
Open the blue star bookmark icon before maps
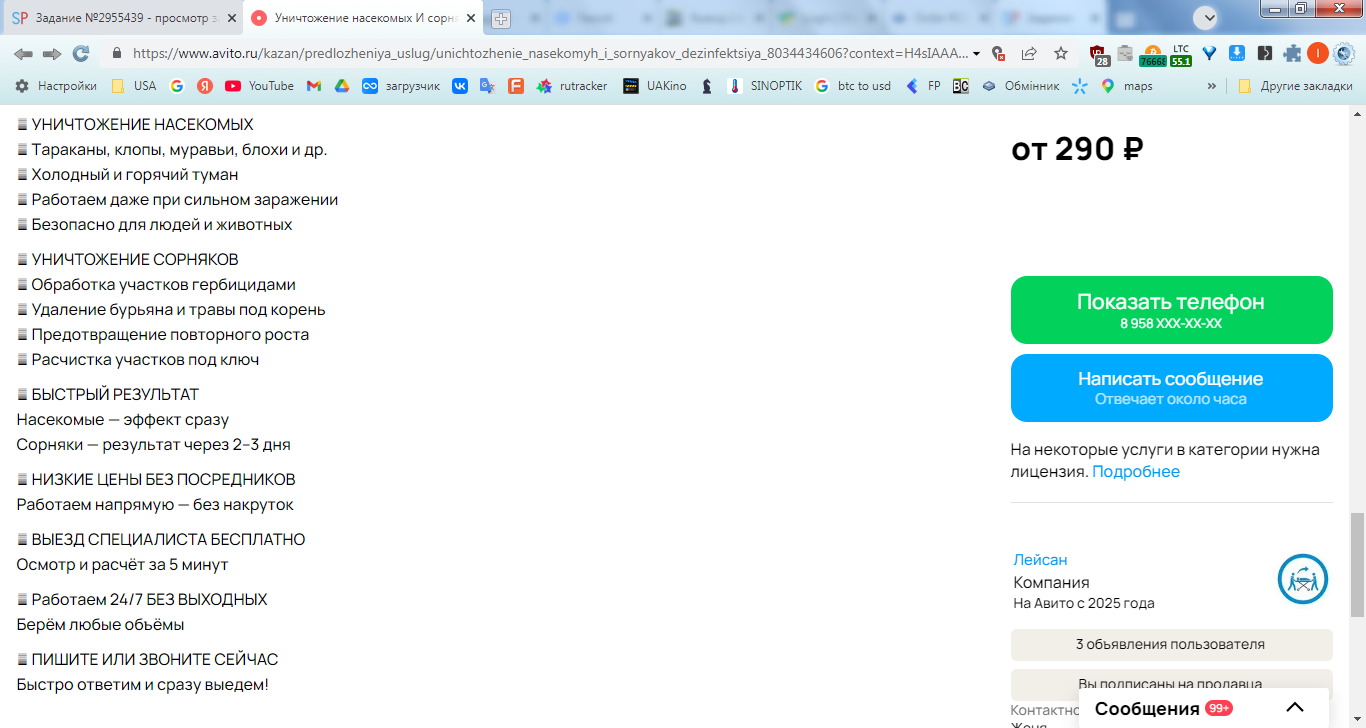point(1079,86)
